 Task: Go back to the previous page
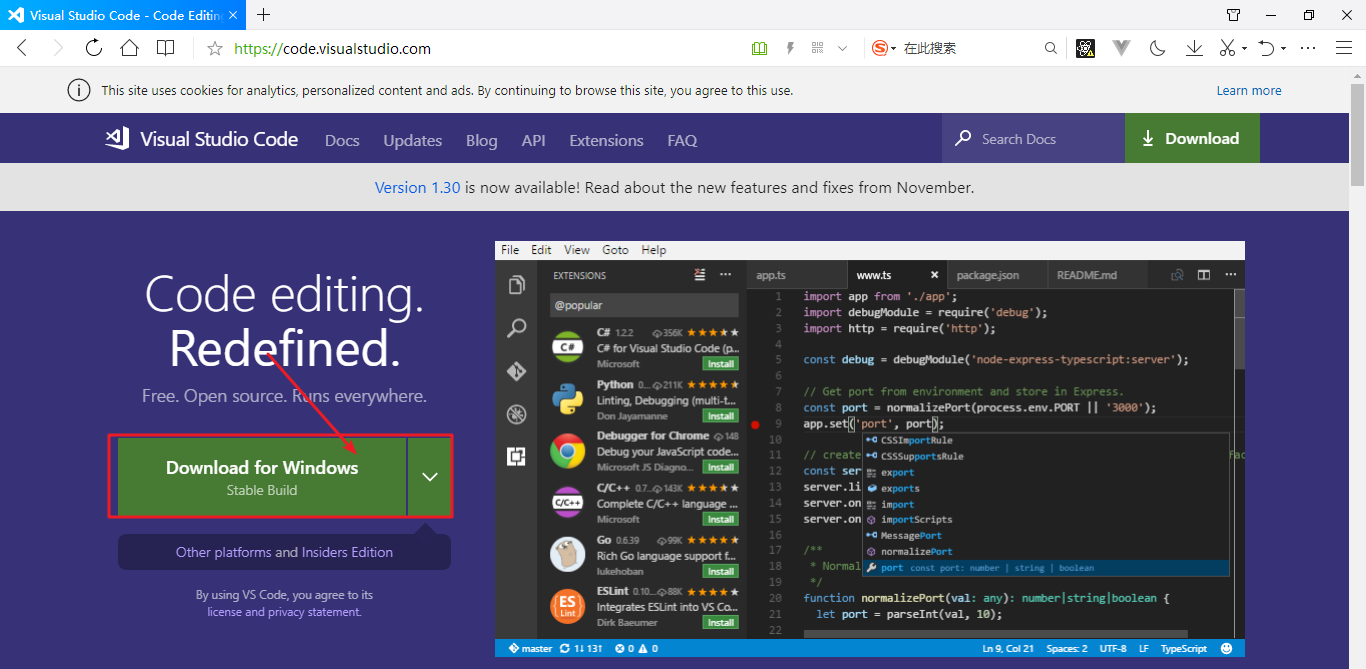point(22,48)
